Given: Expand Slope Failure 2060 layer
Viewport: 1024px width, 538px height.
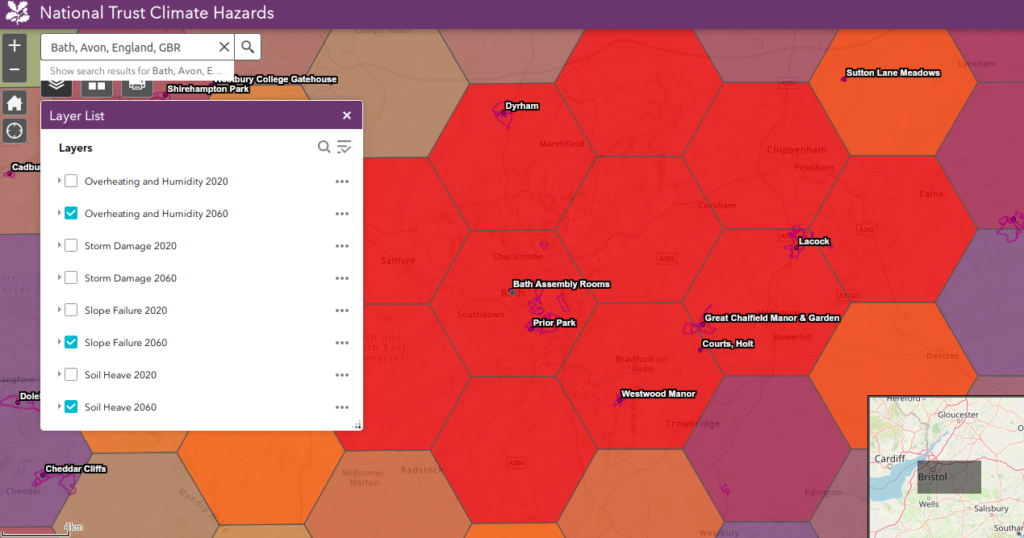Looking at the screenshot, I should coord(59,341).
